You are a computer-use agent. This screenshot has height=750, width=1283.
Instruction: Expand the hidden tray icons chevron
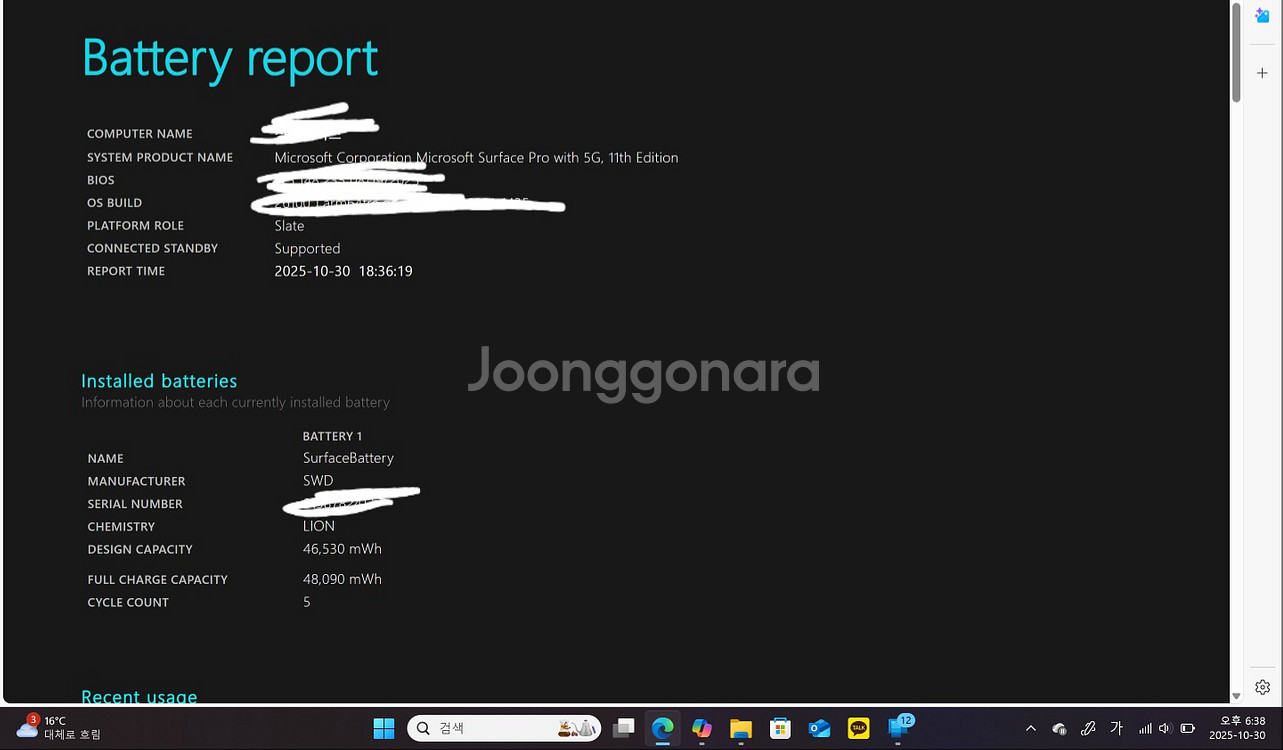[1030, 728]
